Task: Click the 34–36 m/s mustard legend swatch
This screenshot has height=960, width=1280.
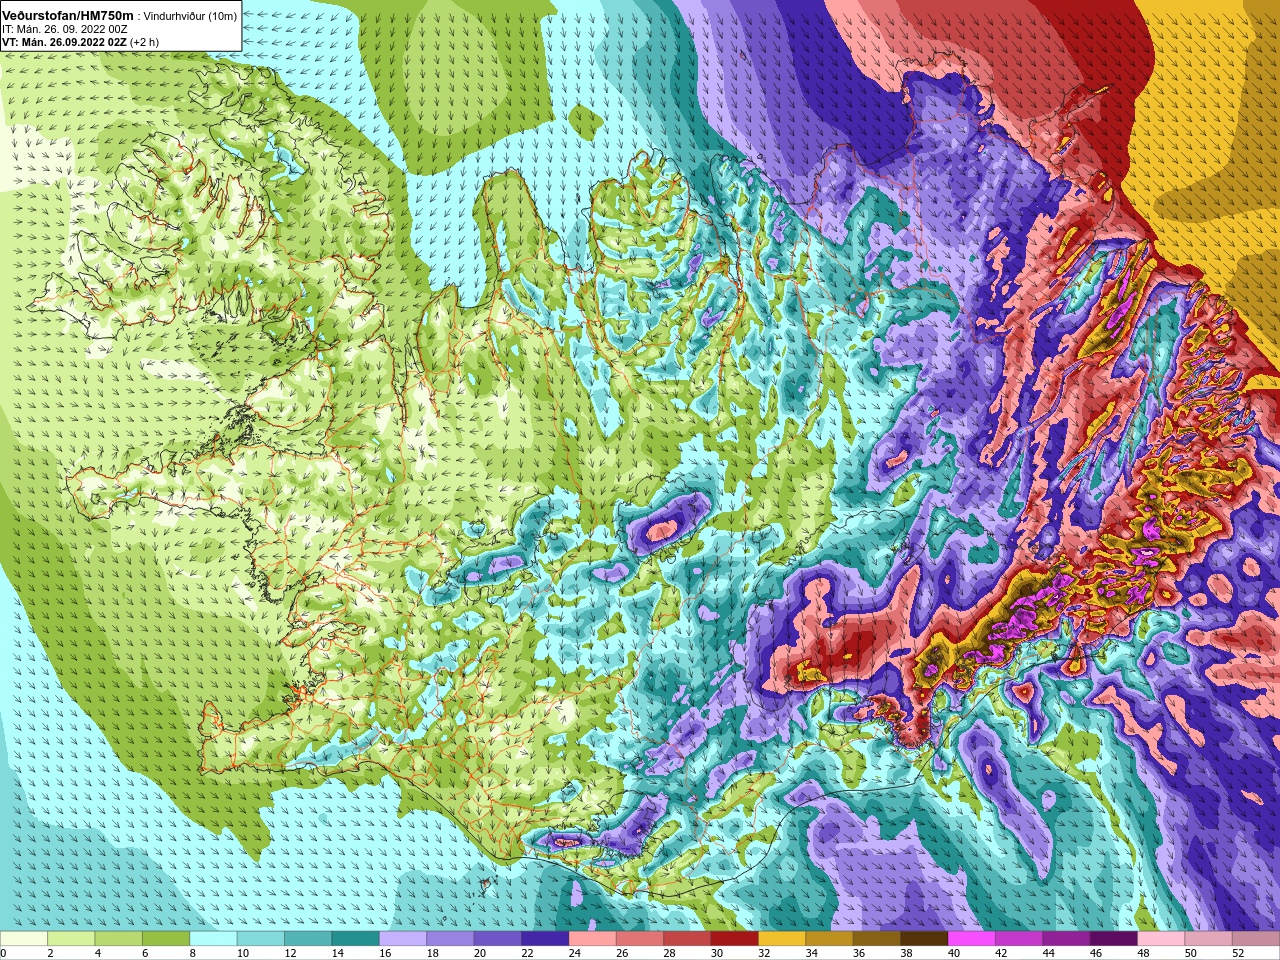Action: tap(830, 939)
